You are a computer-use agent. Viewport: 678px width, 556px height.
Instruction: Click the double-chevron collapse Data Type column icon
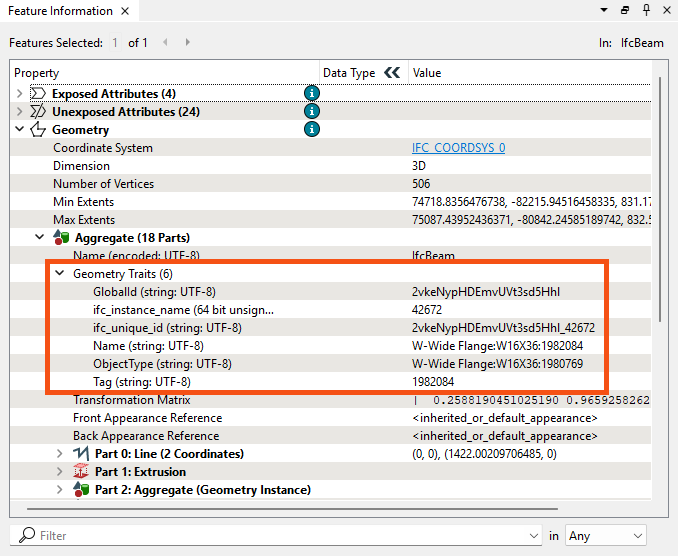coord(392,73)
